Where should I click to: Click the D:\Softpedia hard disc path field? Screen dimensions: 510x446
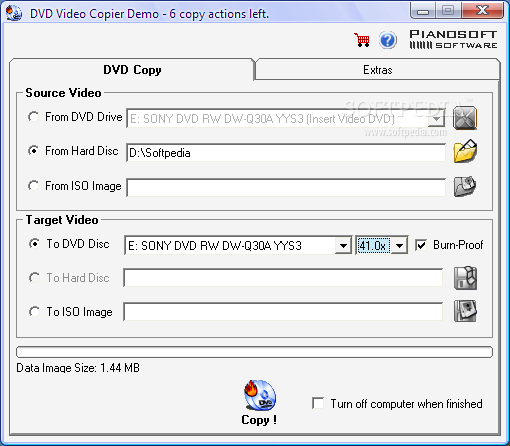point(286,153)
